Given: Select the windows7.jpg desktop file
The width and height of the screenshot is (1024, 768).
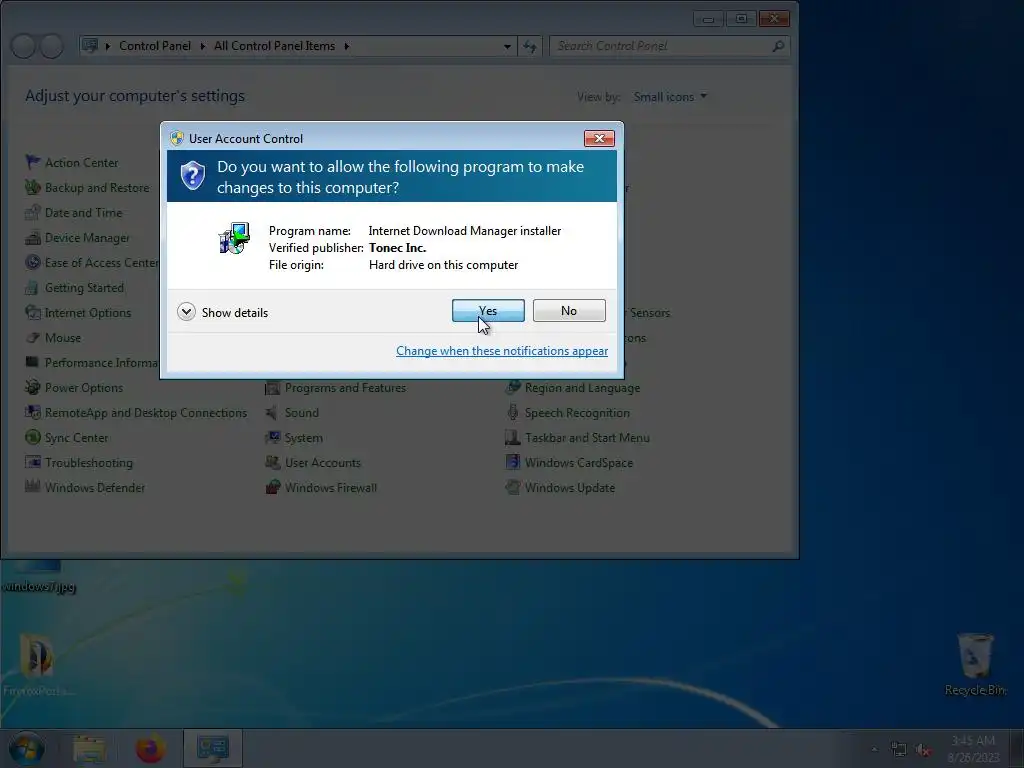Looking at the screenshot, I should point(38,577).
